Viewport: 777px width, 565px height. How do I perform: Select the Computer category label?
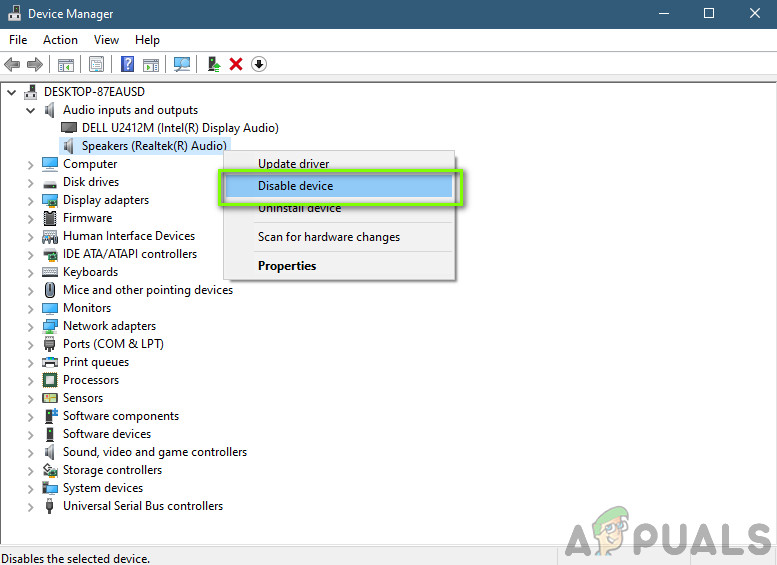(90, 164)
